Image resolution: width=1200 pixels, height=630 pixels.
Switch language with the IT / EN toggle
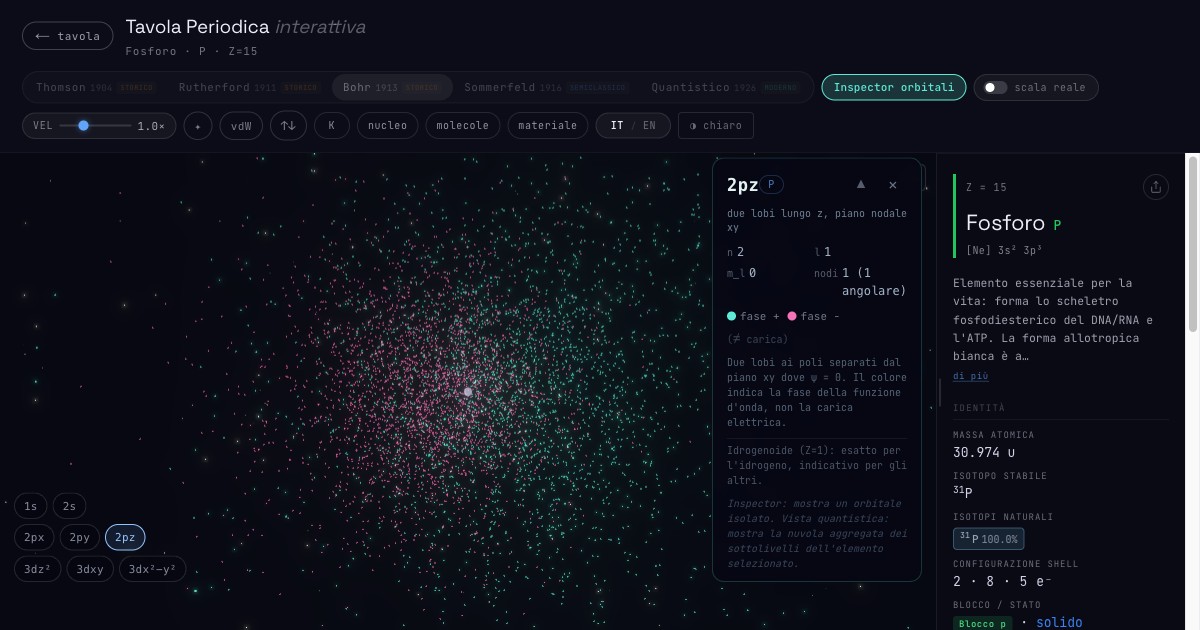(x=633, y=126)
